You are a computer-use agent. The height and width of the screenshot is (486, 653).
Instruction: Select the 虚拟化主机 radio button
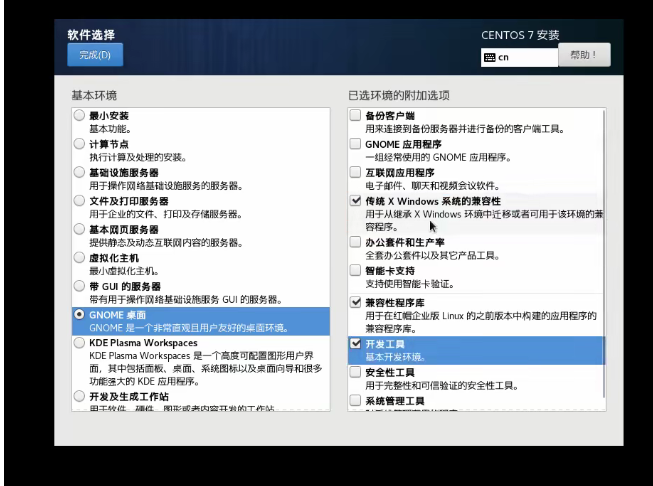click(x=79, y=257)
